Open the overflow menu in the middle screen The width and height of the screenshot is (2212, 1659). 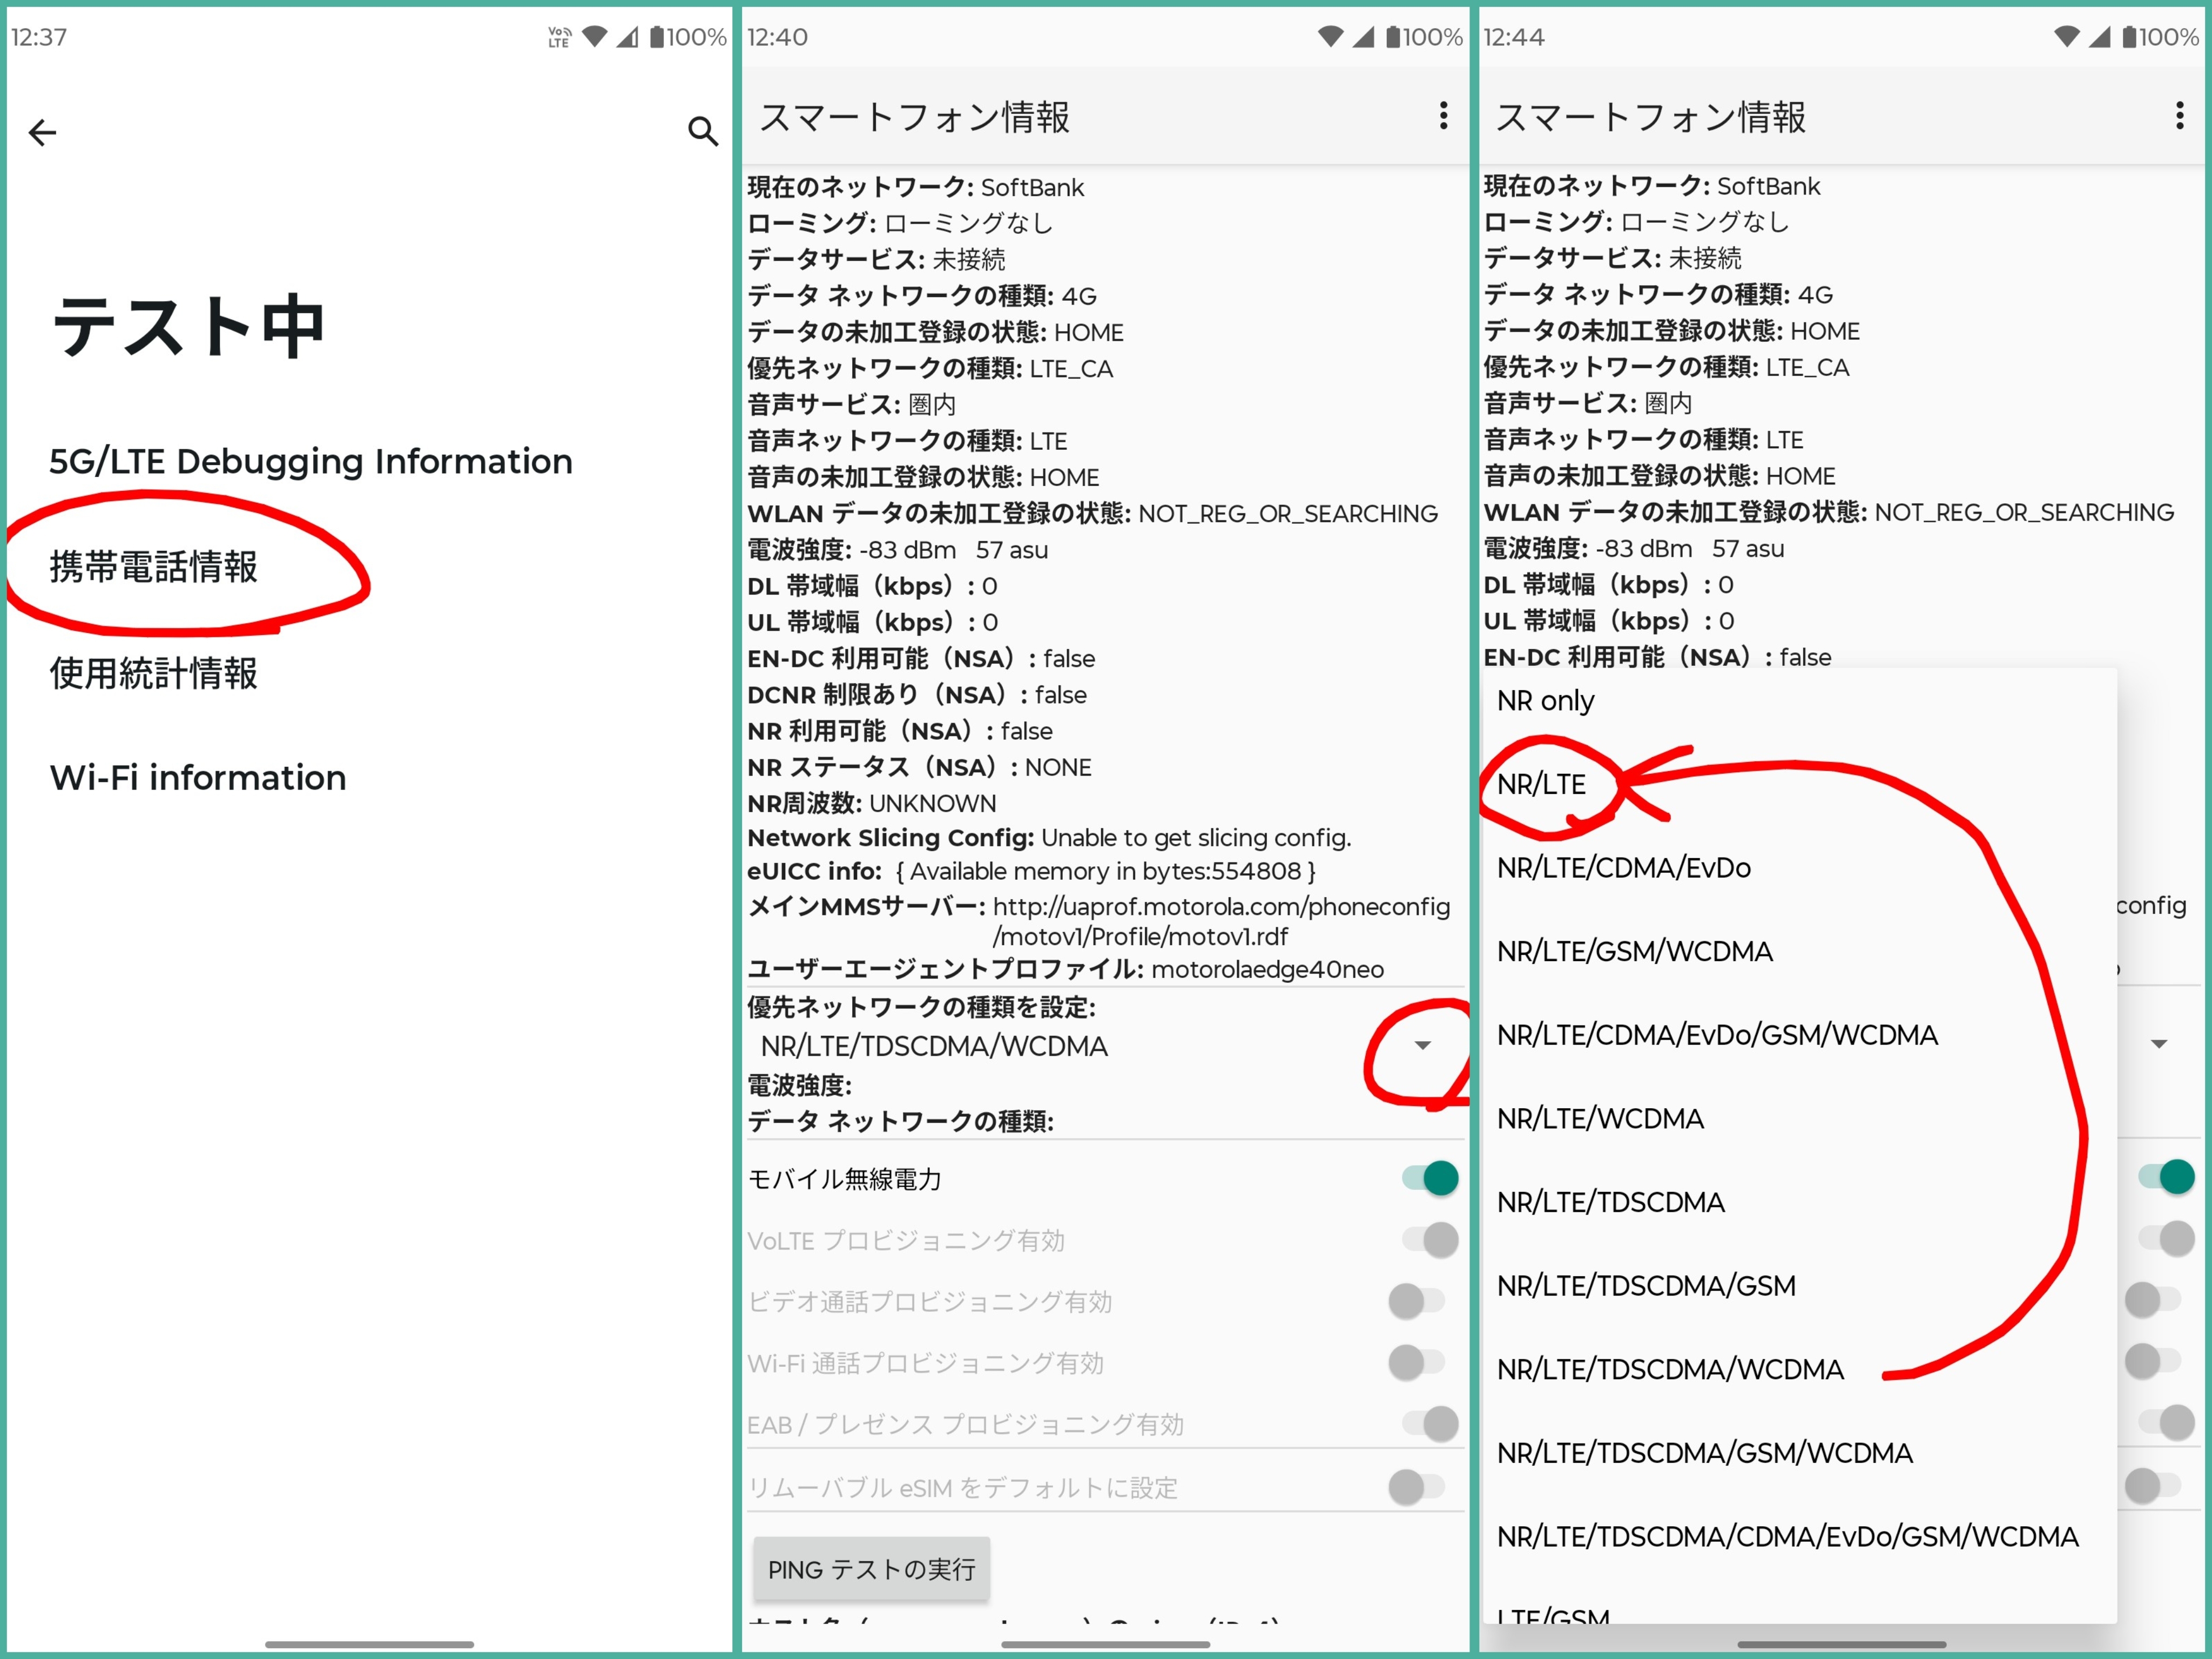(x=1443, y=115)
